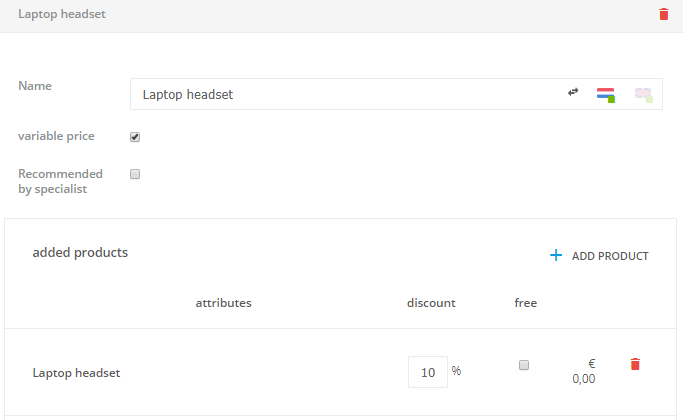Click the discount percentage input box
Screen dimensions: 683x420
[x=427, y=372]
